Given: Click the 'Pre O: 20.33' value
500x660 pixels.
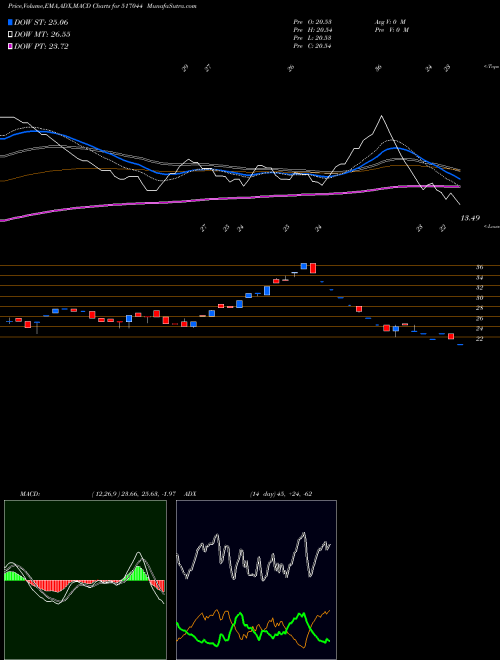Looking at the screenshot, I should coord(312,22).
